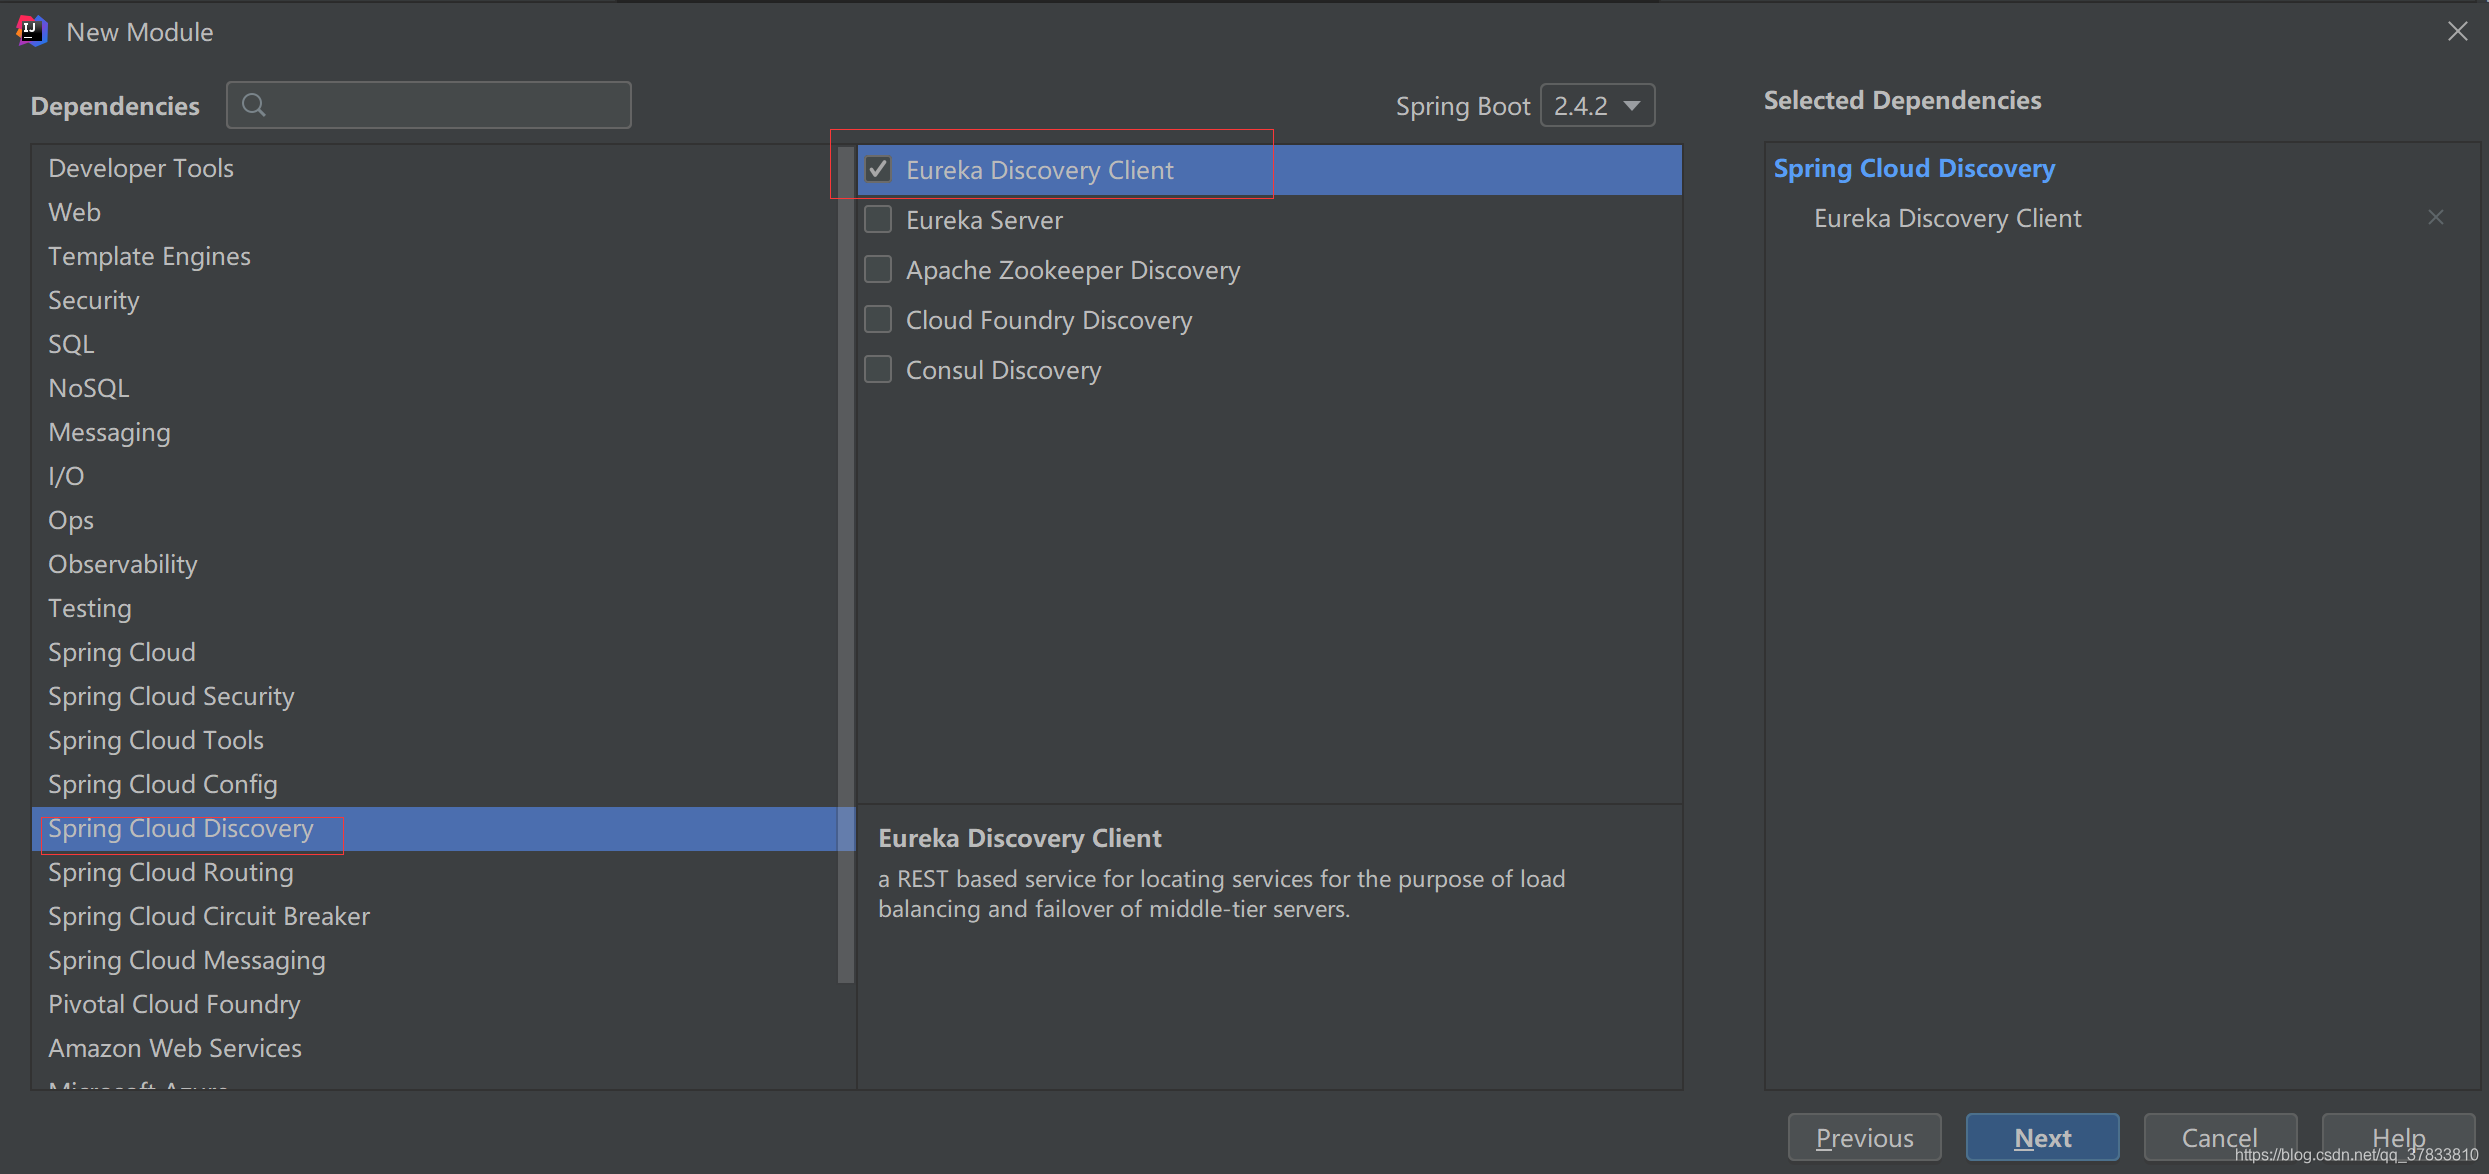Click the search magnifier icon
2489x1174 pixels.
click(x=254, y=105)
